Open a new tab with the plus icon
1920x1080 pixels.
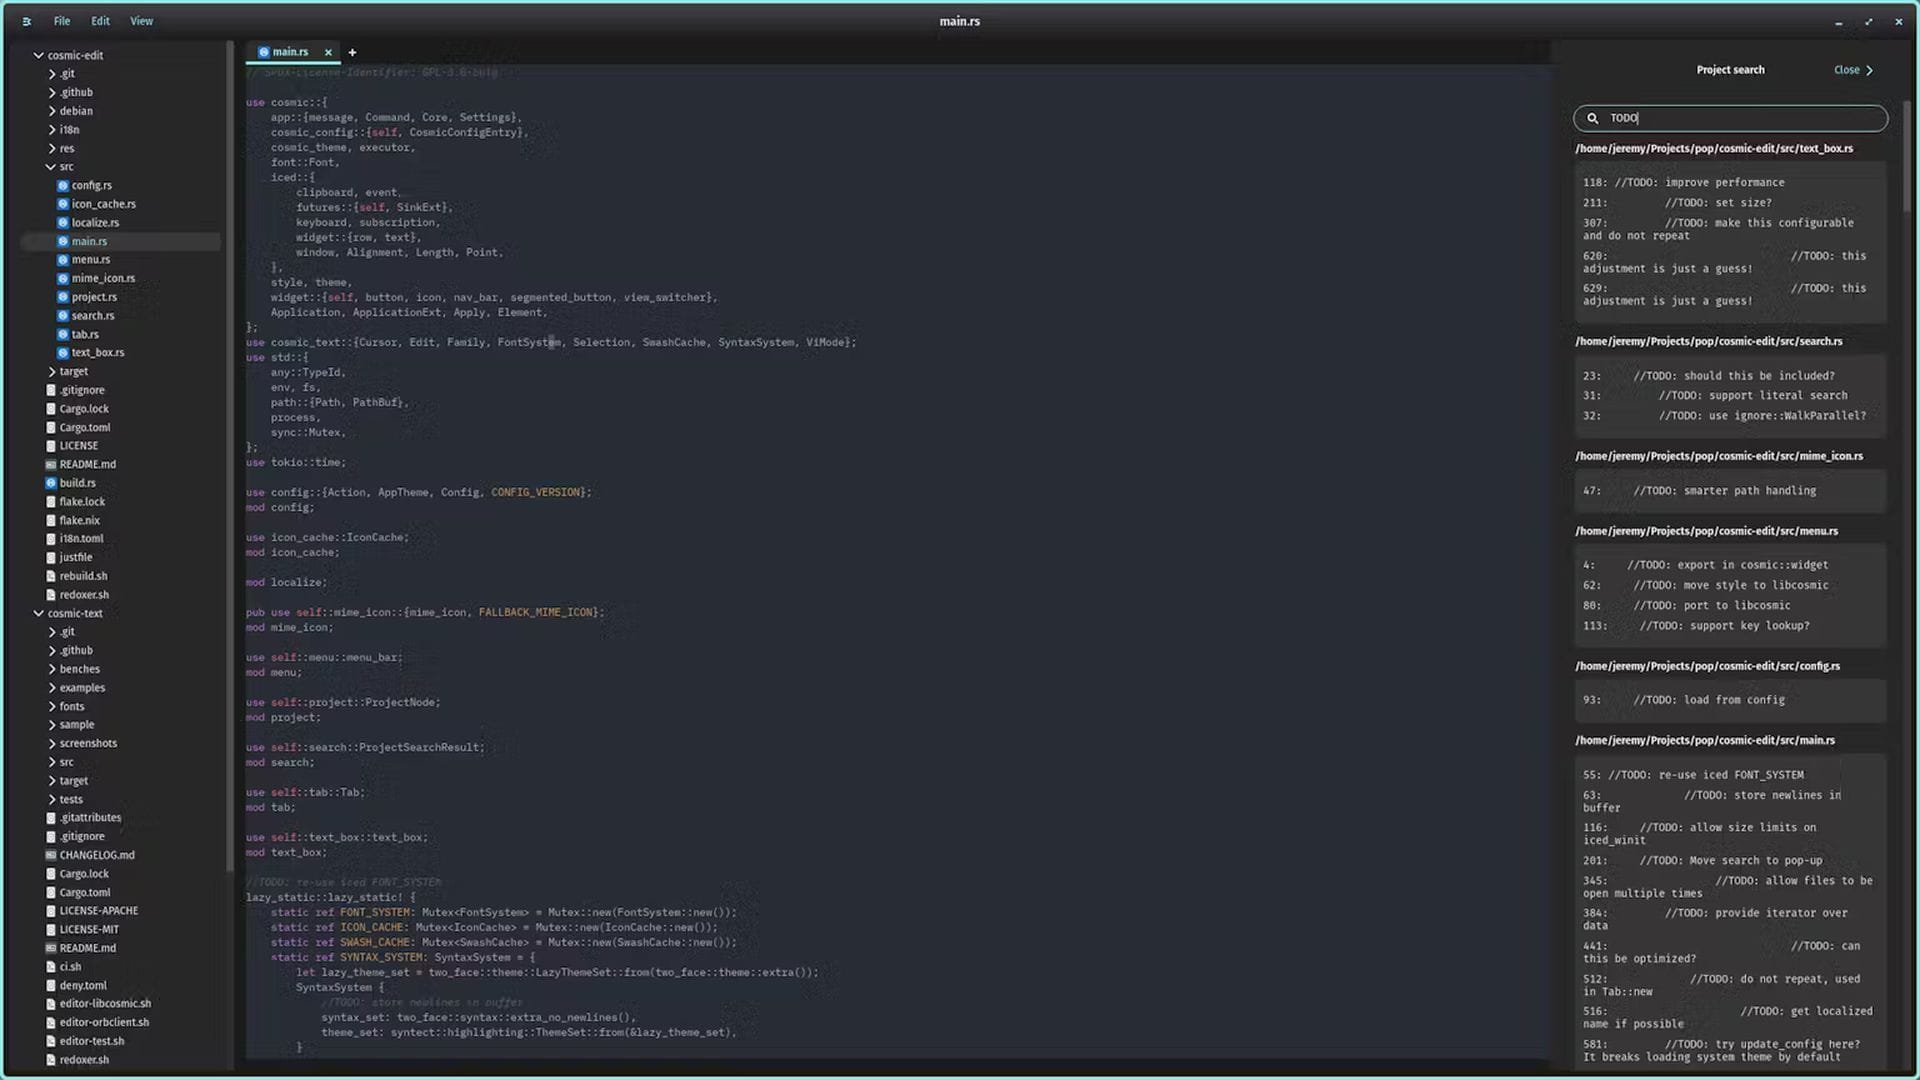[352, 51]
